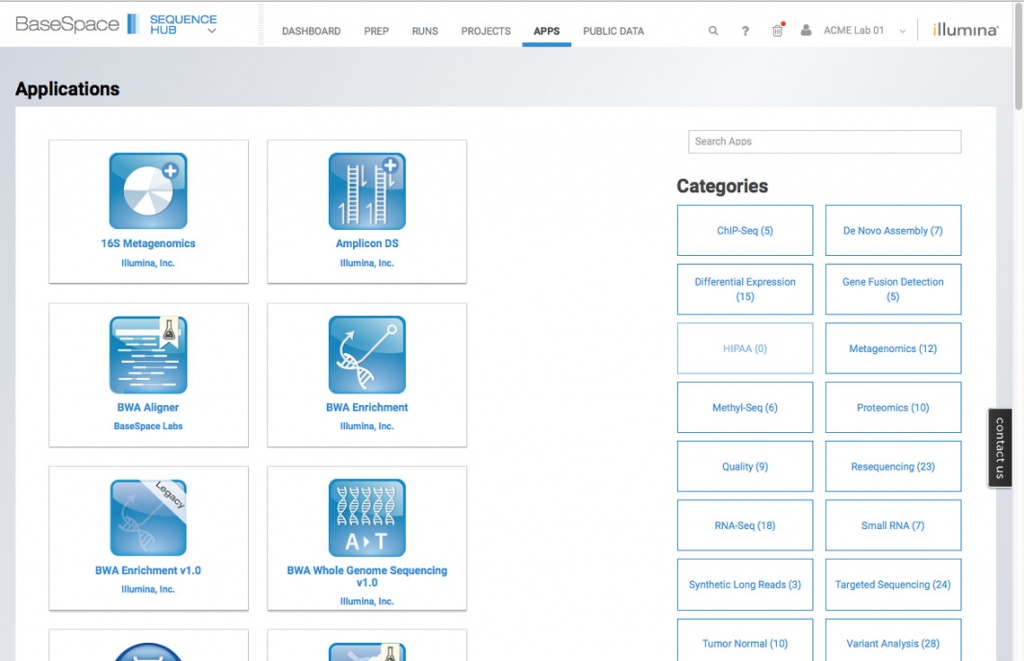Filter by Small RNA (7) category
1024x661 pixels.
pos(893,525)
